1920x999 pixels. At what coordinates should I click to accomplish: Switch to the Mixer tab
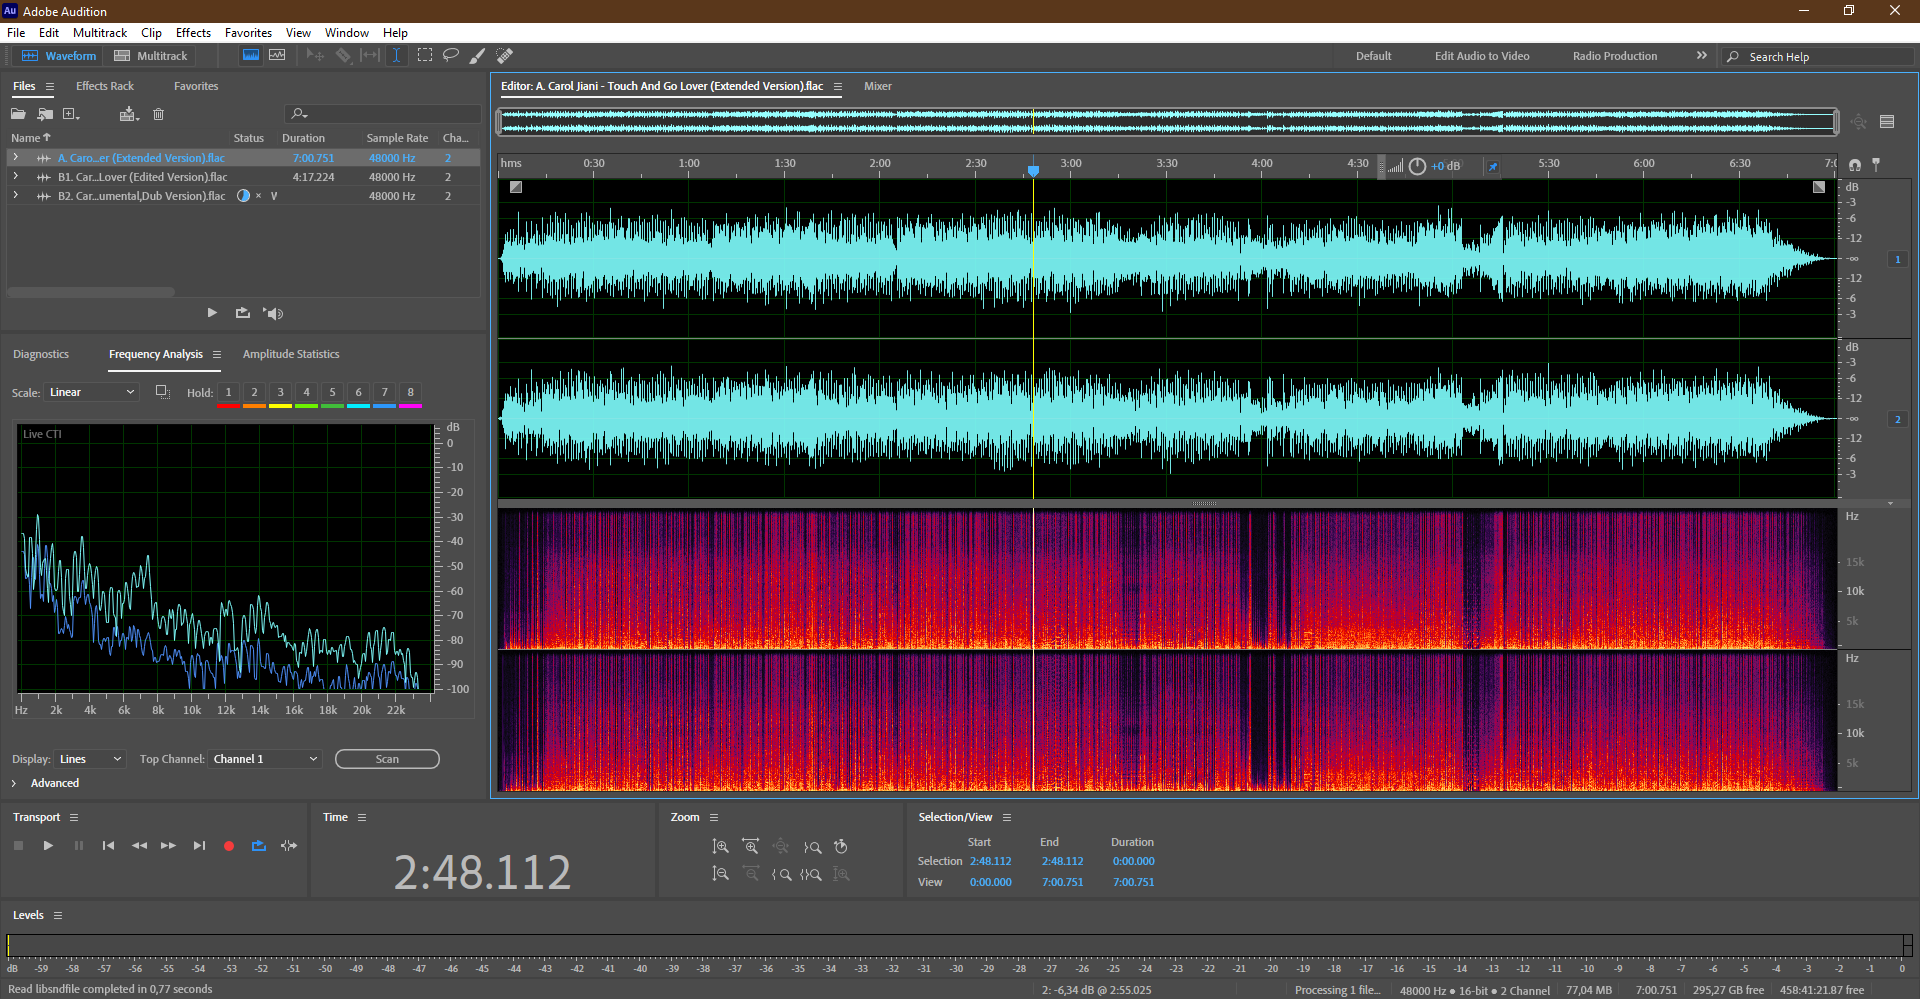tap(878, 86)
